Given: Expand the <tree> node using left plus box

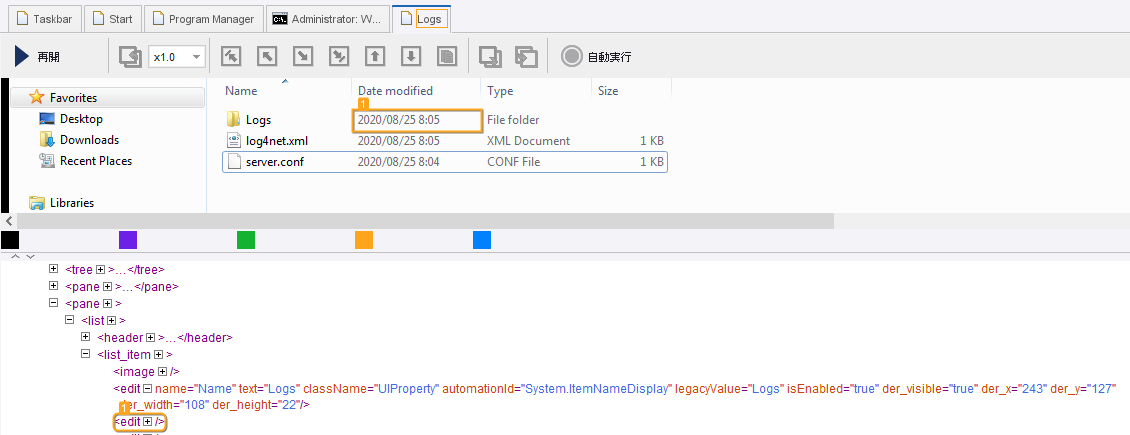Looking at the screenshot, I should pyautogui.click(x=54, y=270).
